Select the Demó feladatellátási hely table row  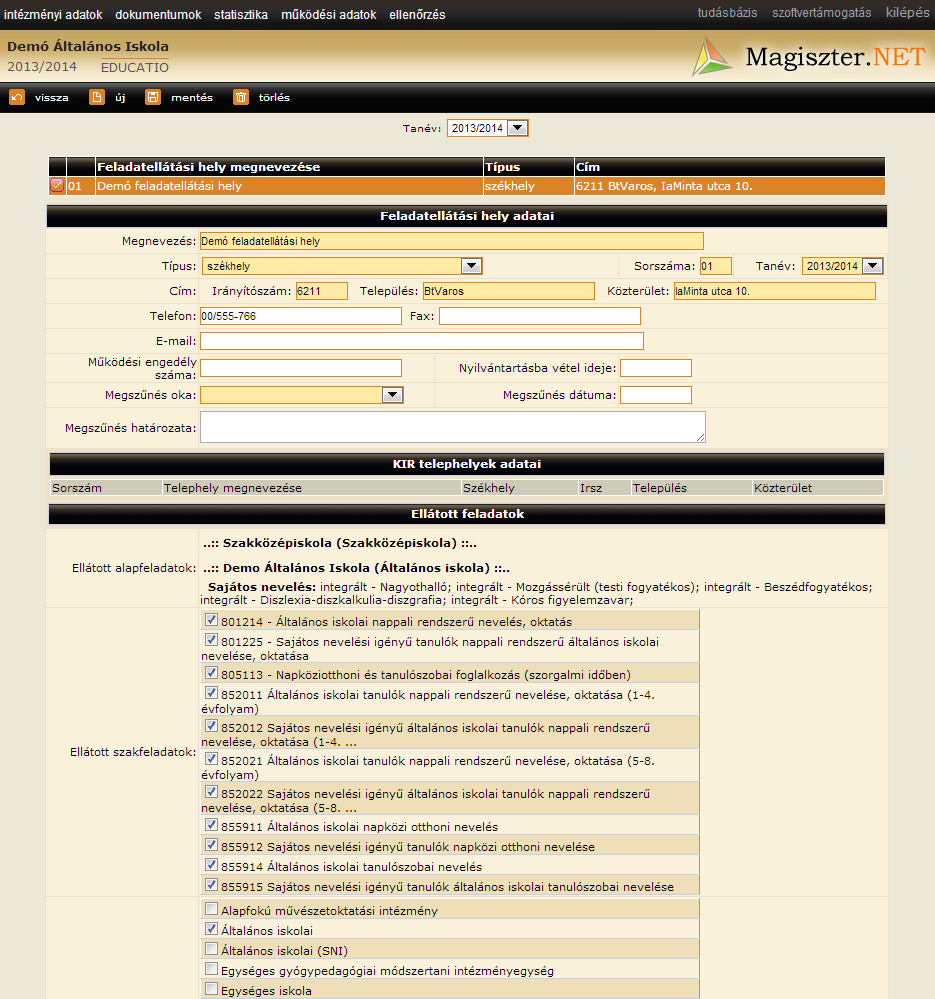pos(467,186)
